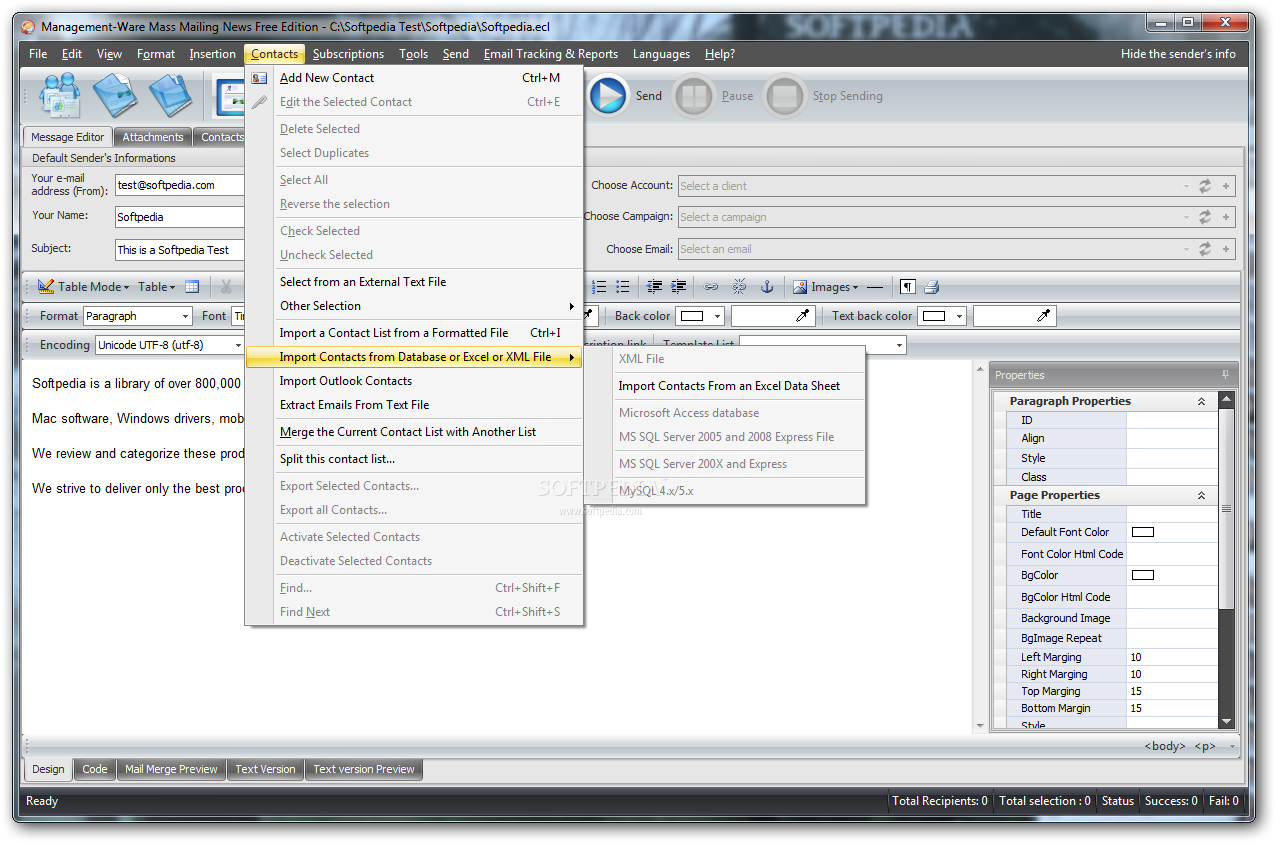
Task: Click the Your Name input field
Action: pyautogui.click(x=180, y=216)
